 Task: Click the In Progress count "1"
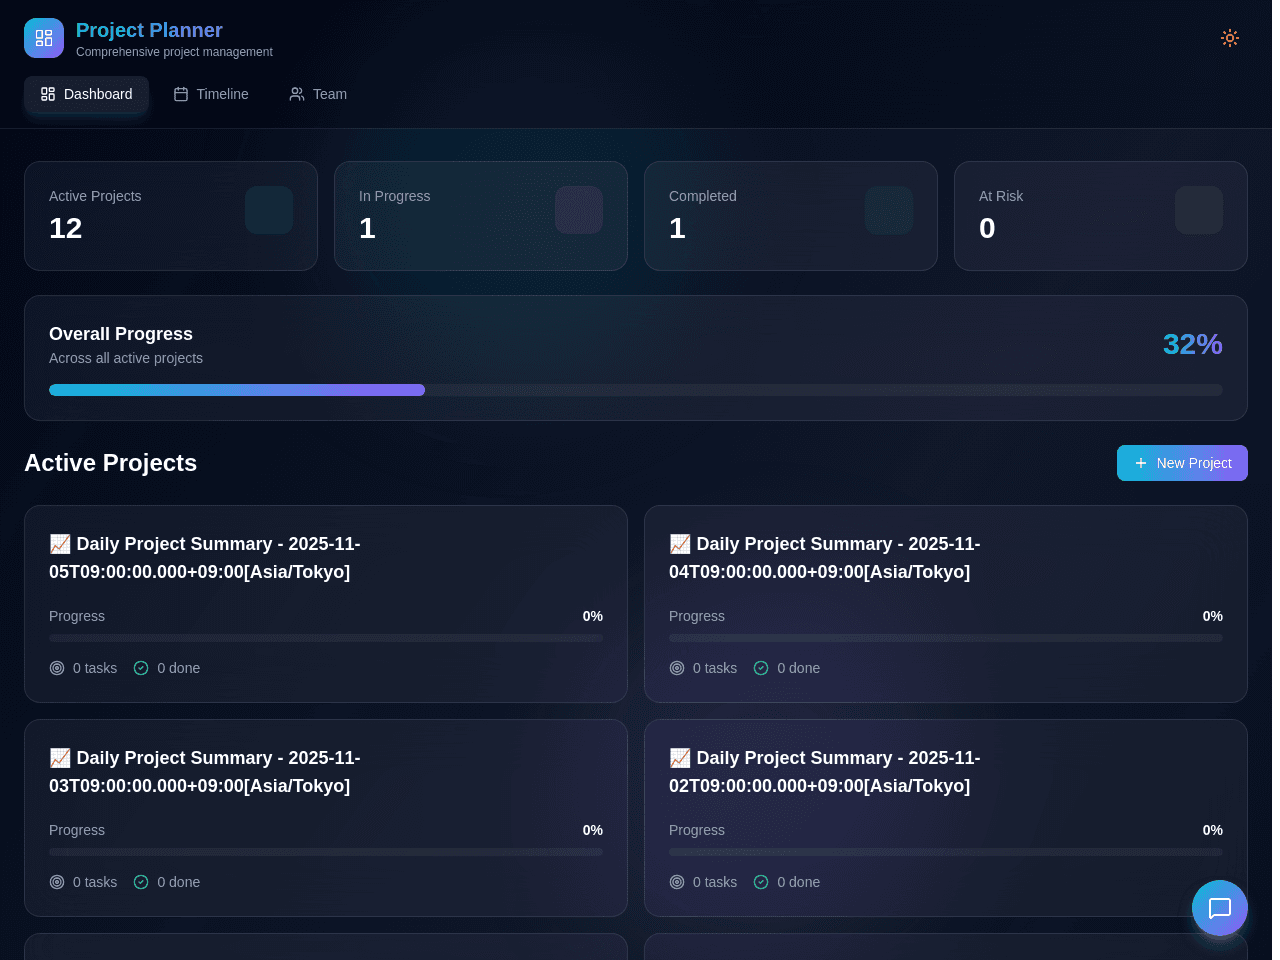click(367, 228)
